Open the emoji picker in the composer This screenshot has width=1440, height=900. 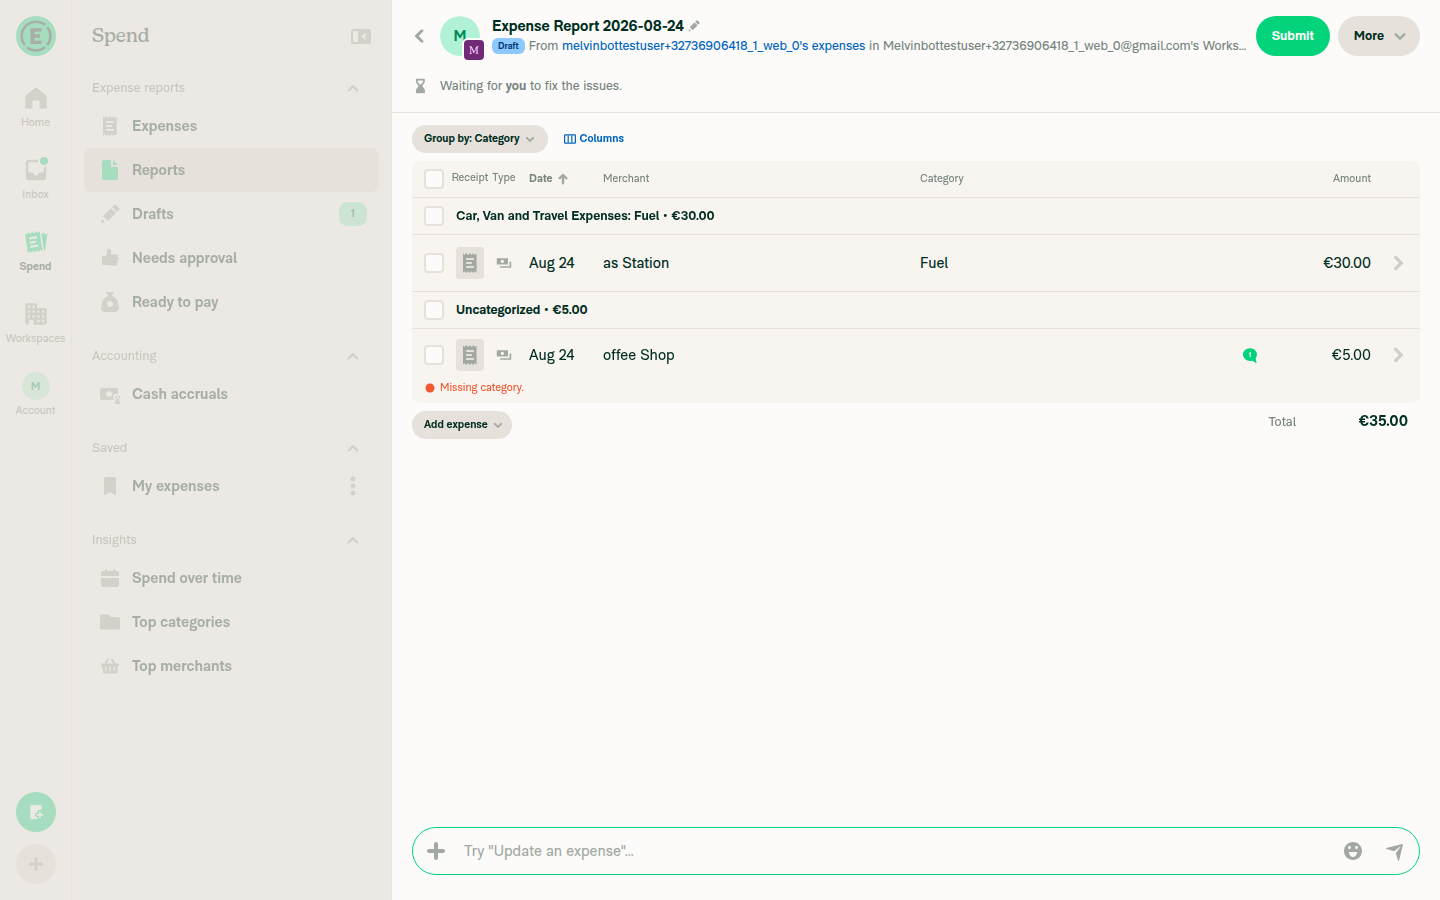(1353, 851)
